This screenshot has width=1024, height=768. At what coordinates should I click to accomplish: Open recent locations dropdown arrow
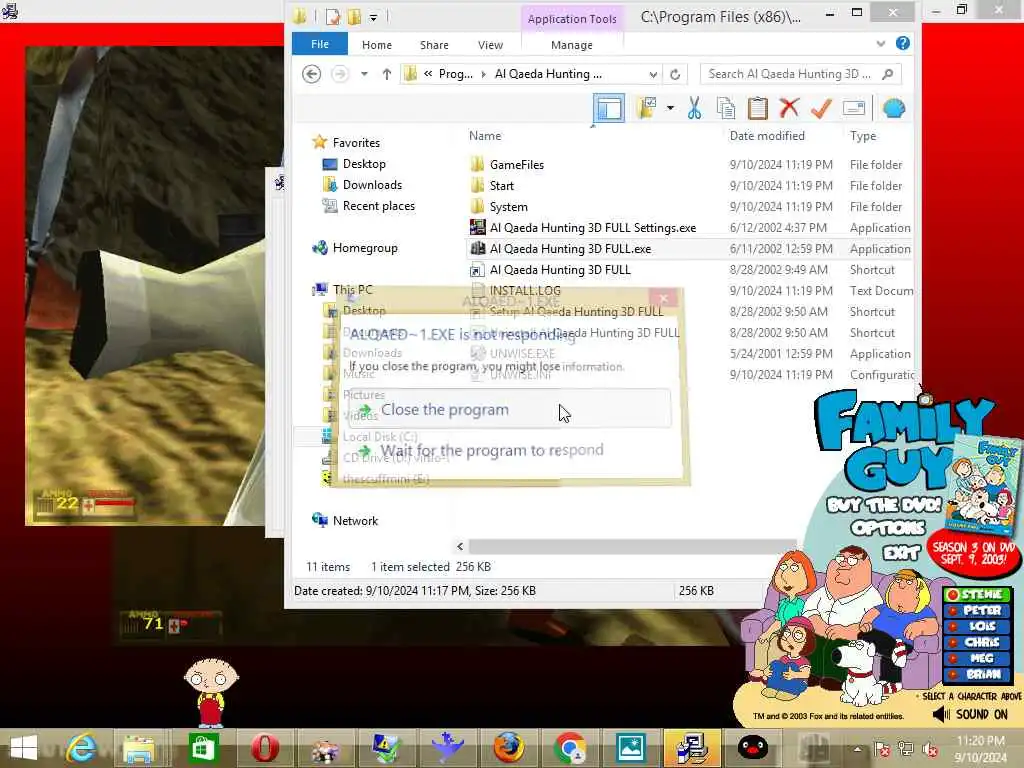[x=364, y=74]
